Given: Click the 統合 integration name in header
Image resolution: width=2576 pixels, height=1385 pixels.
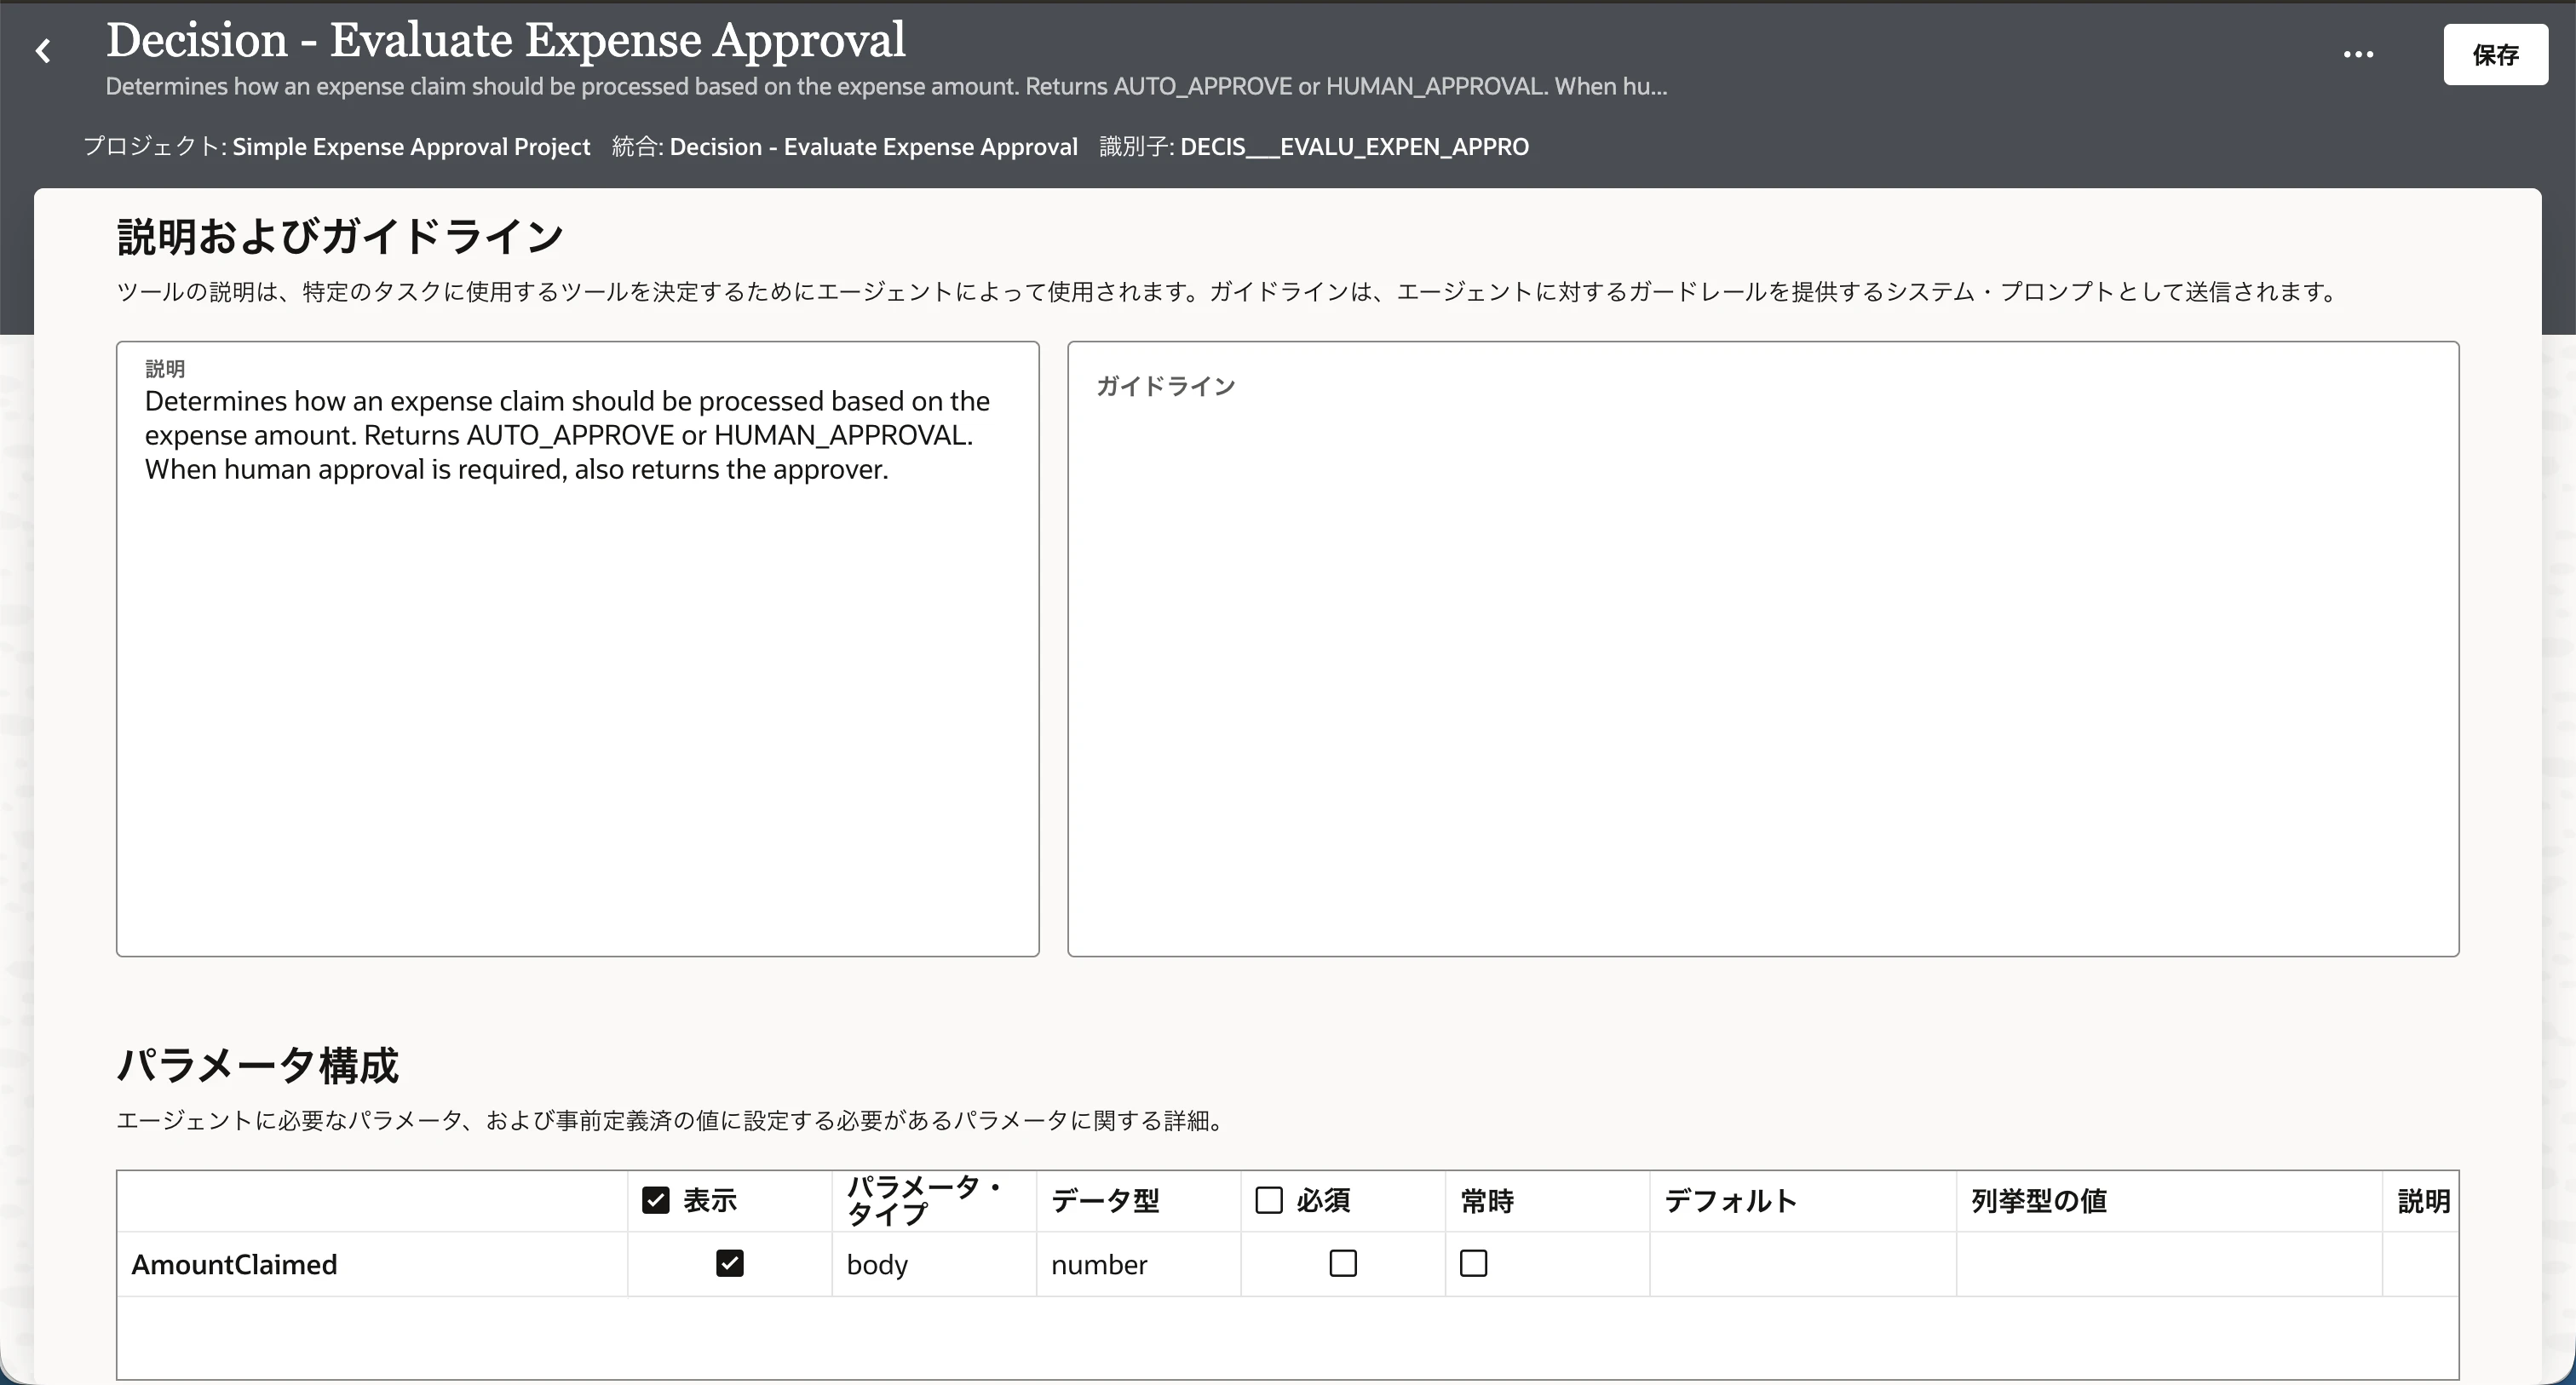Looking at the screenshot, I should pyautogui.click(x=873, y=146).
